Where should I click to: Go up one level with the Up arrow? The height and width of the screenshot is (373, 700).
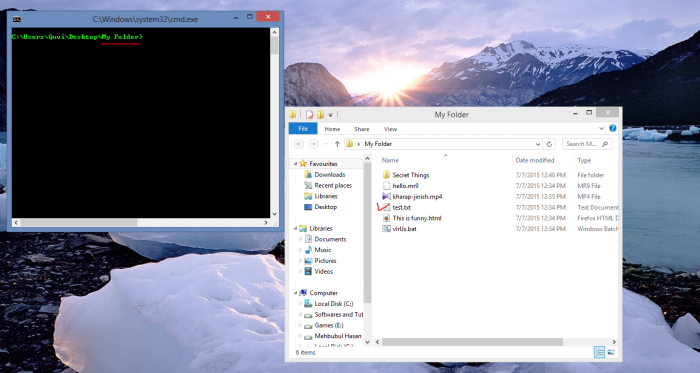tap(338, 144)
